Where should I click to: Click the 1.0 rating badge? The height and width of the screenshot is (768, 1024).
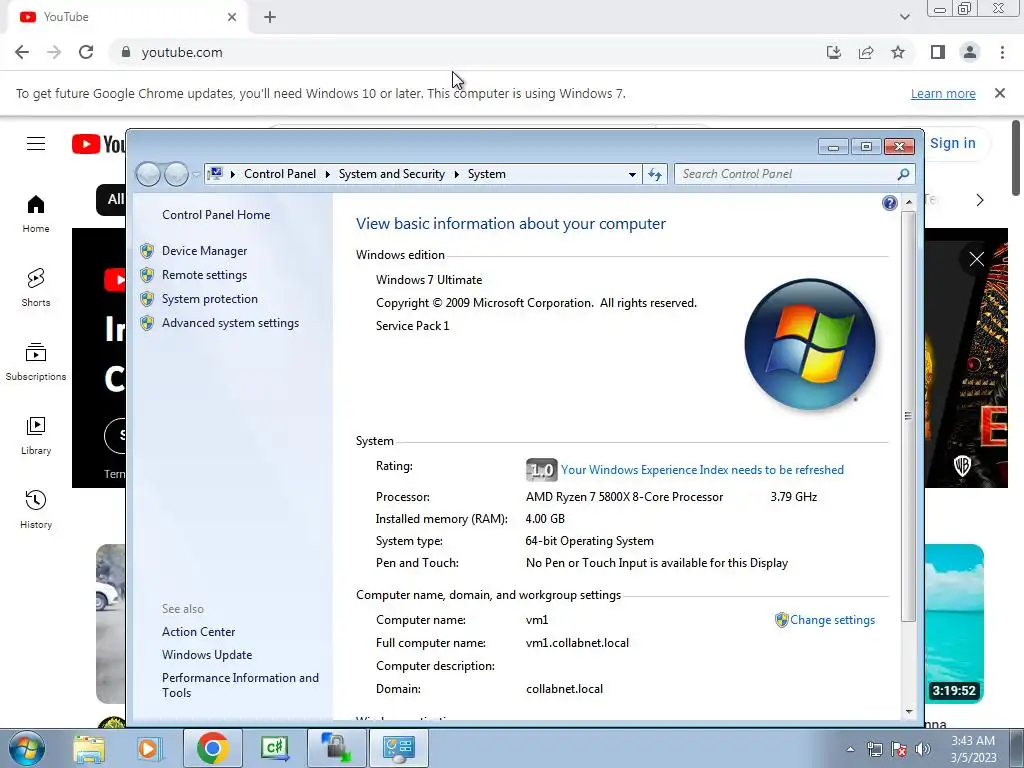click(541, 470)
